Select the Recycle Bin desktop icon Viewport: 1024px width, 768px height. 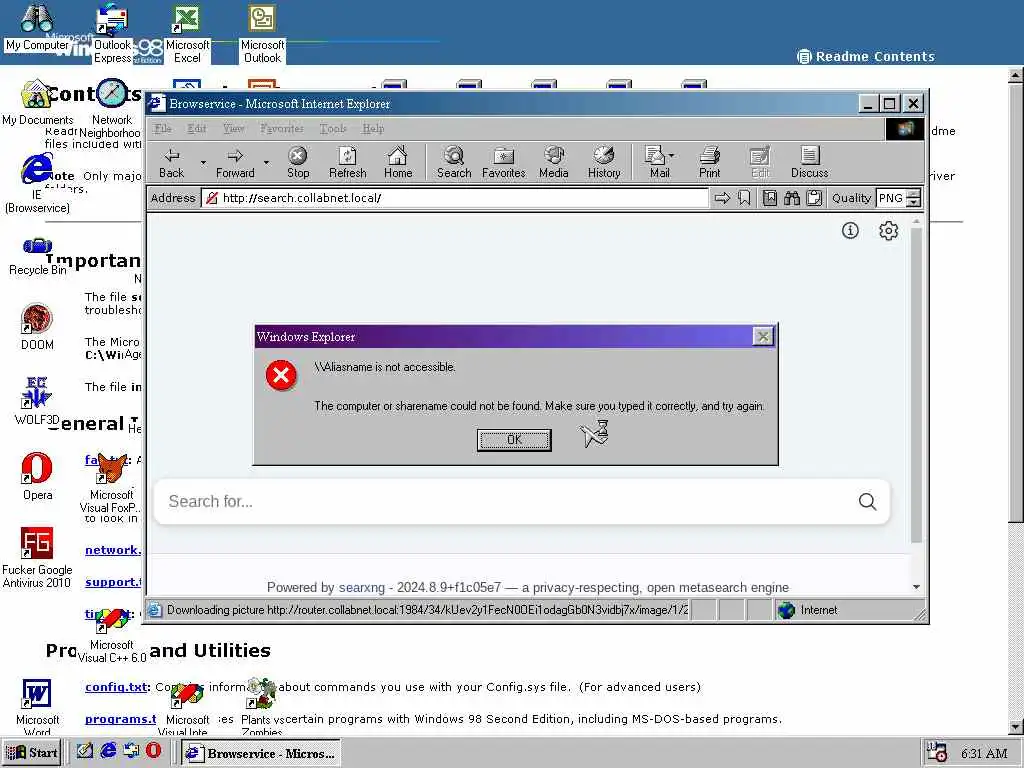(37, 256)
